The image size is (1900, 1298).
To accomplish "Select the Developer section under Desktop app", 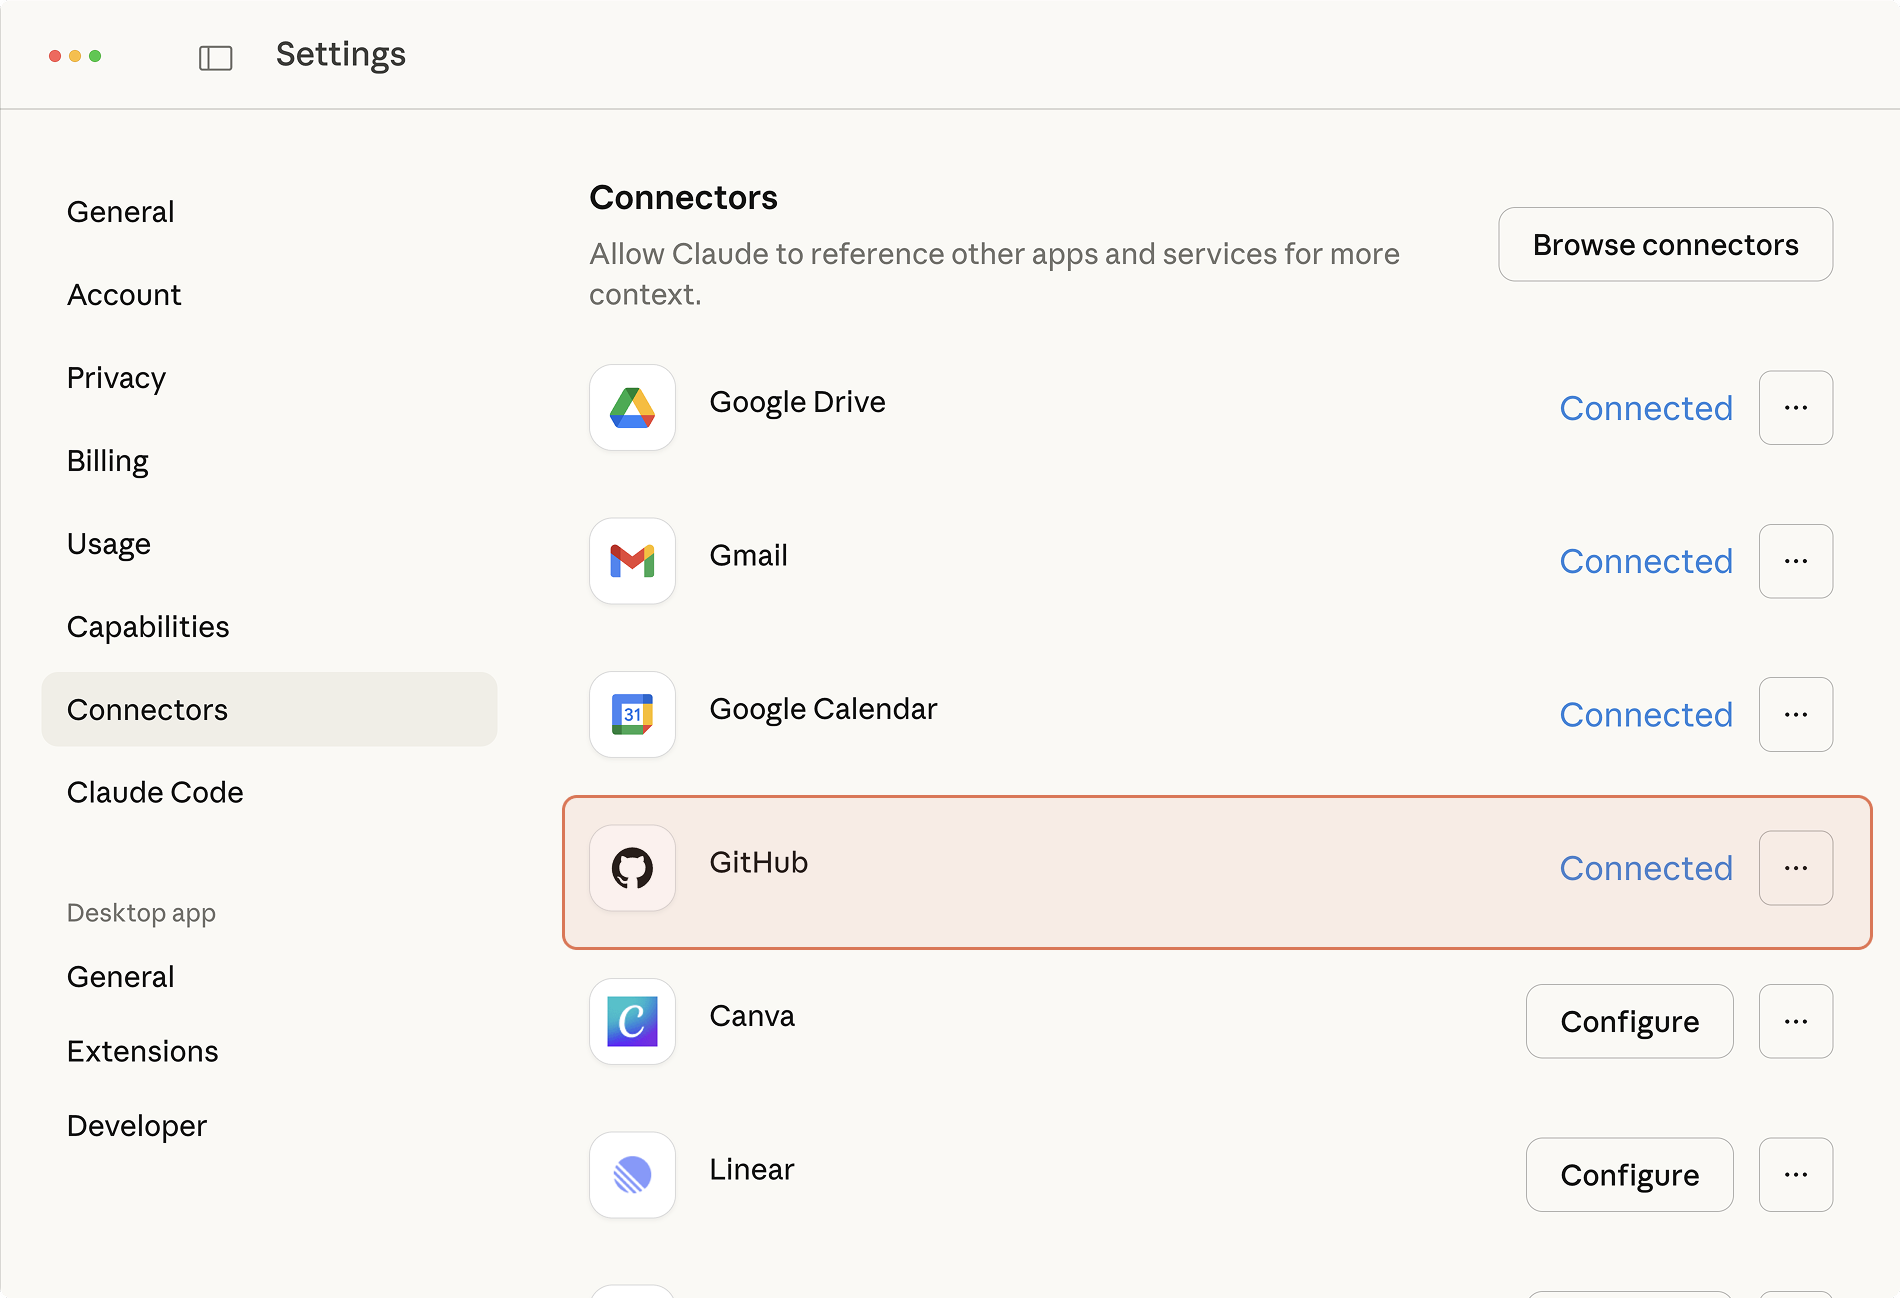I will (x=136, y=1125).
